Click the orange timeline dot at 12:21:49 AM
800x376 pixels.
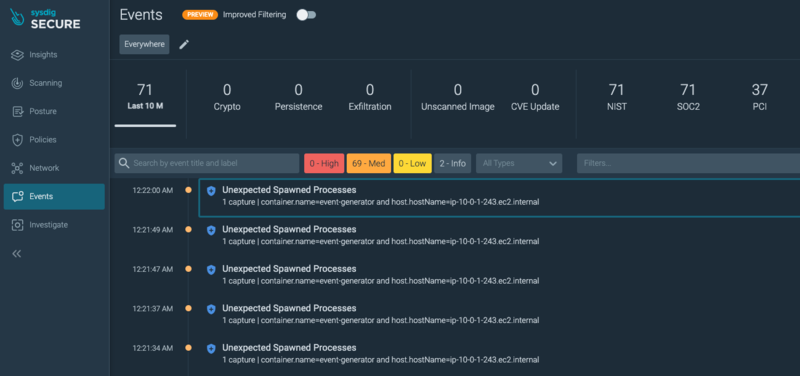point(188,230)
